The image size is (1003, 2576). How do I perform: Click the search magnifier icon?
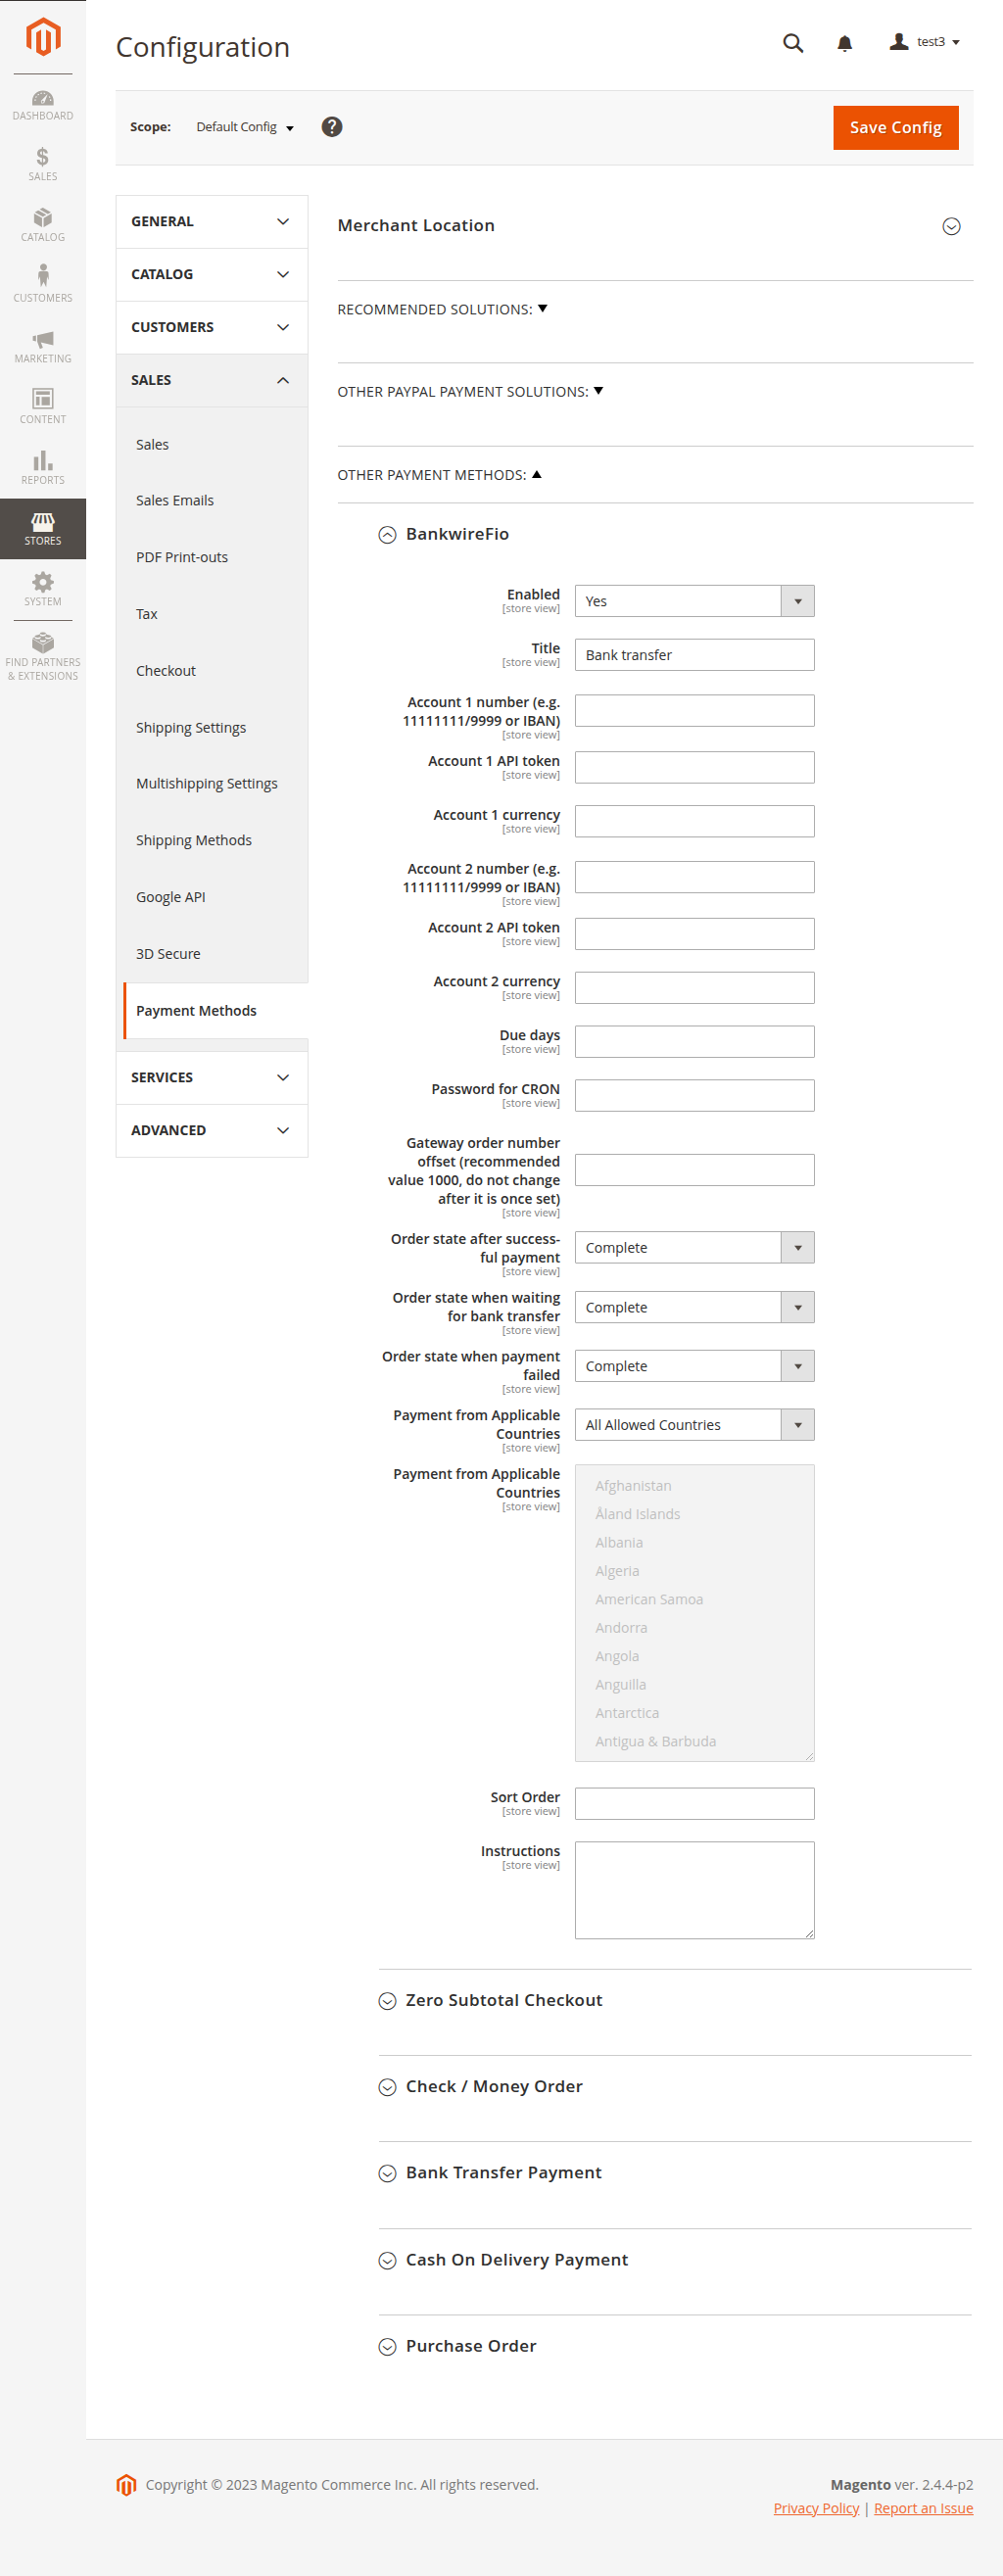(792, 43)
